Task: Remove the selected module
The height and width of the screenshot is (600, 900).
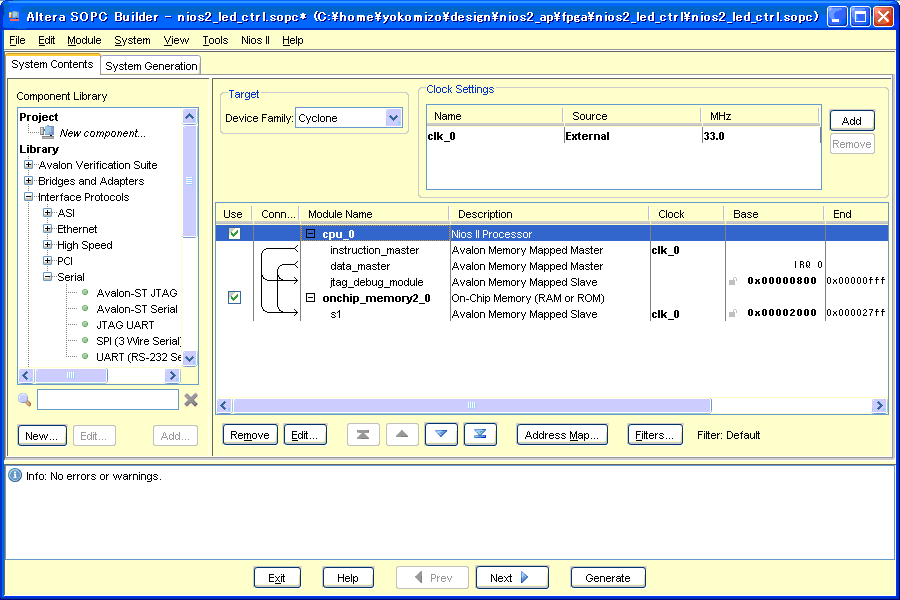Action: click(x=250, y=435)
